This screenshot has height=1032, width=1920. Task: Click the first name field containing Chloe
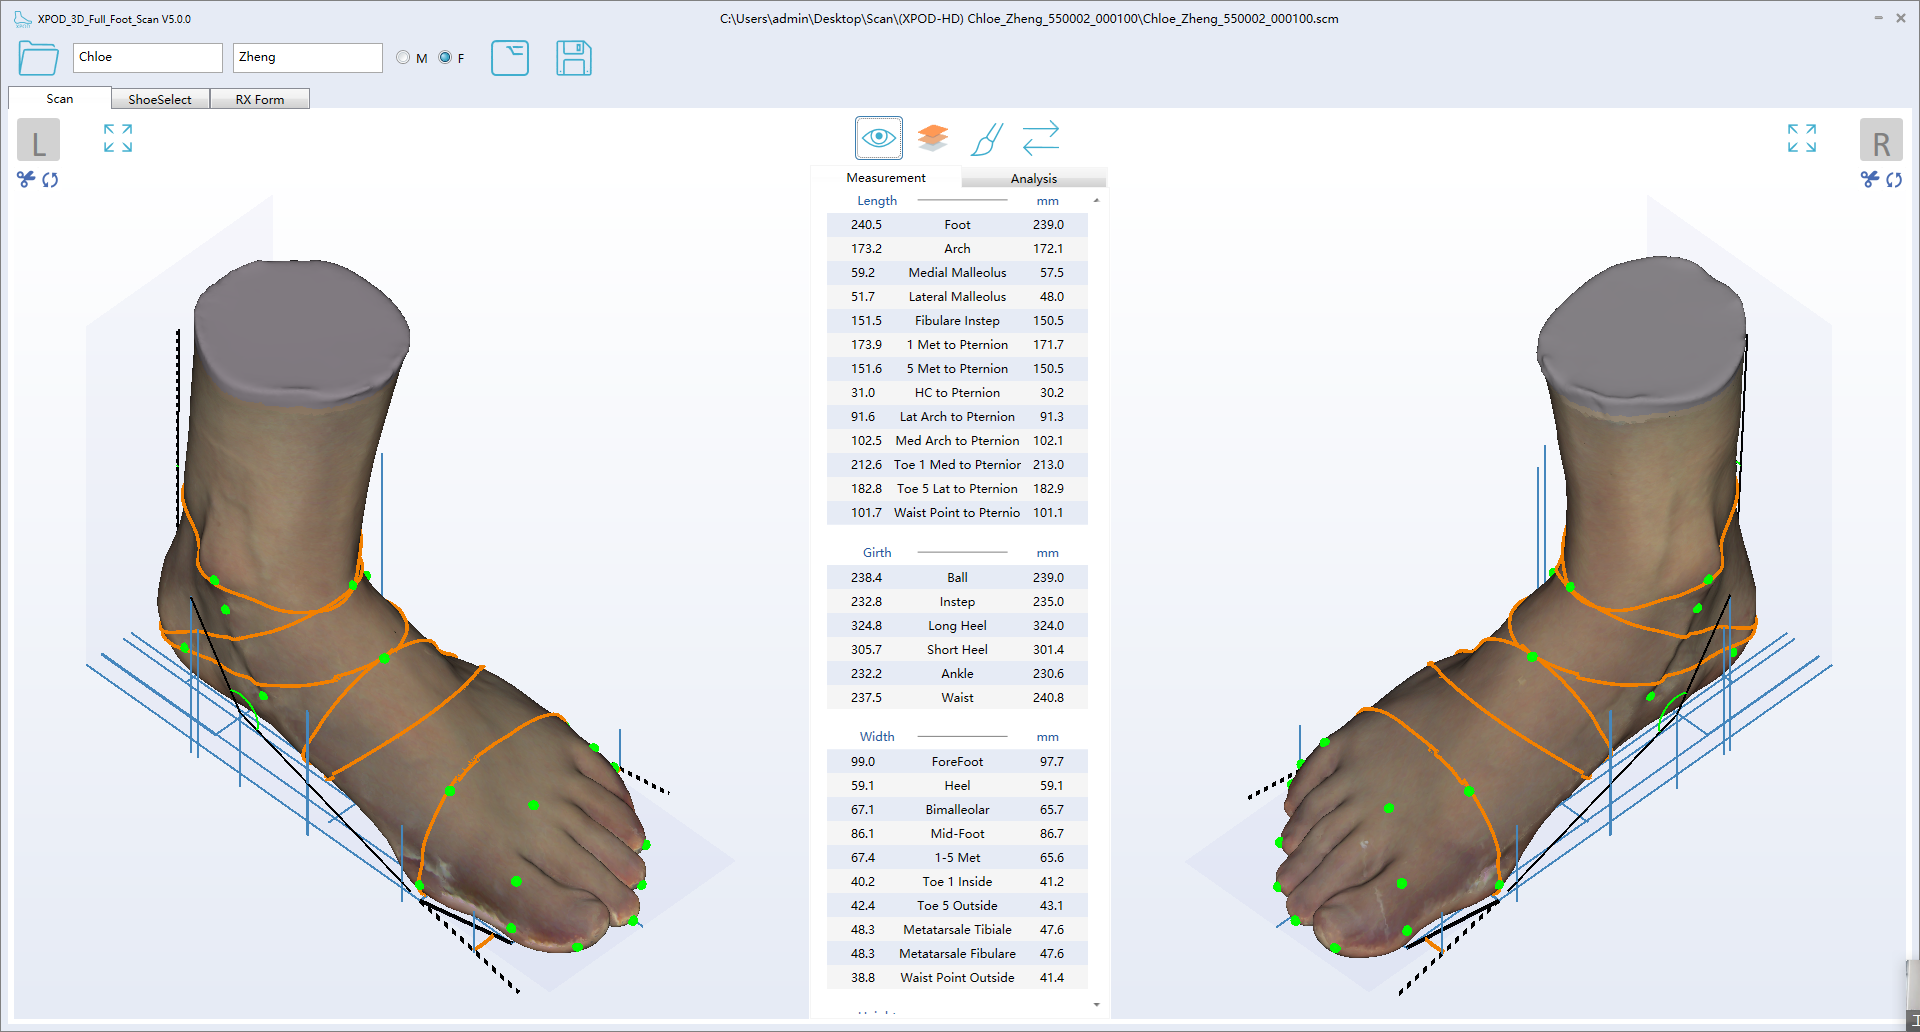click(147, 57)
